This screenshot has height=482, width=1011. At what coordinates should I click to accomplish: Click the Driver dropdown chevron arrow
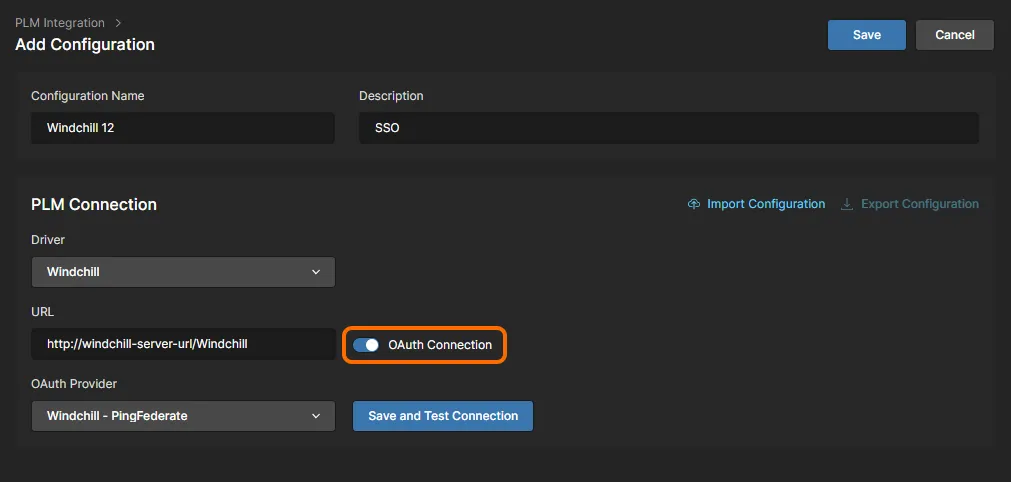tap(316, 272)
